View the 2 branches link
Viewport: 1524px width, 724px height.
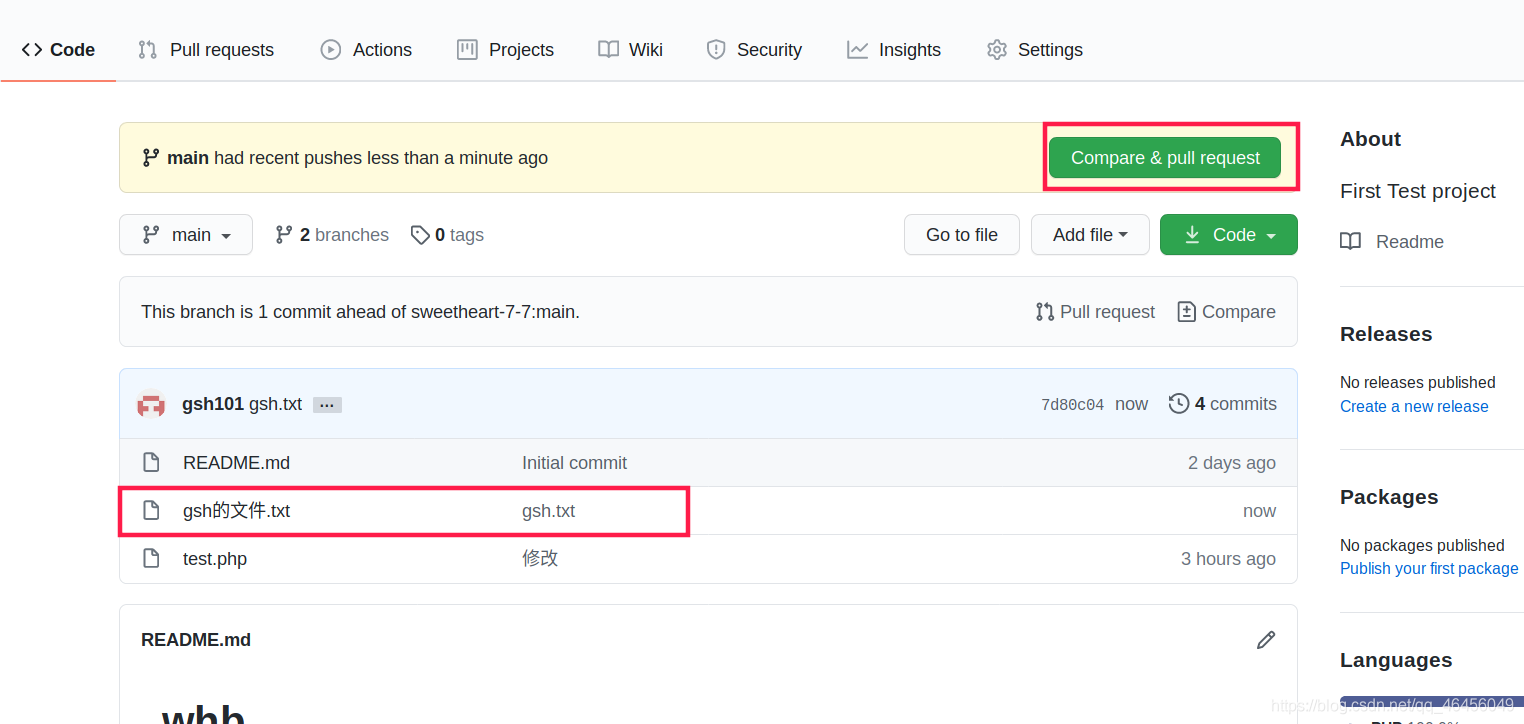click(332, 235)
